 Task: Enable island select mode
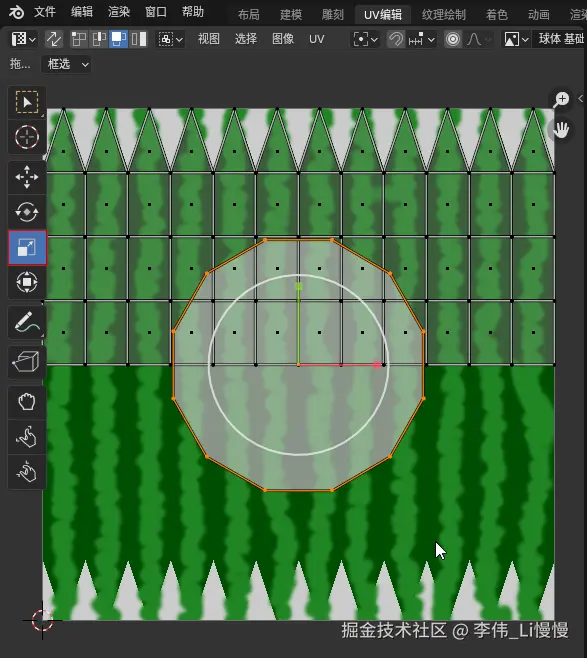click(x=138, y=39)
